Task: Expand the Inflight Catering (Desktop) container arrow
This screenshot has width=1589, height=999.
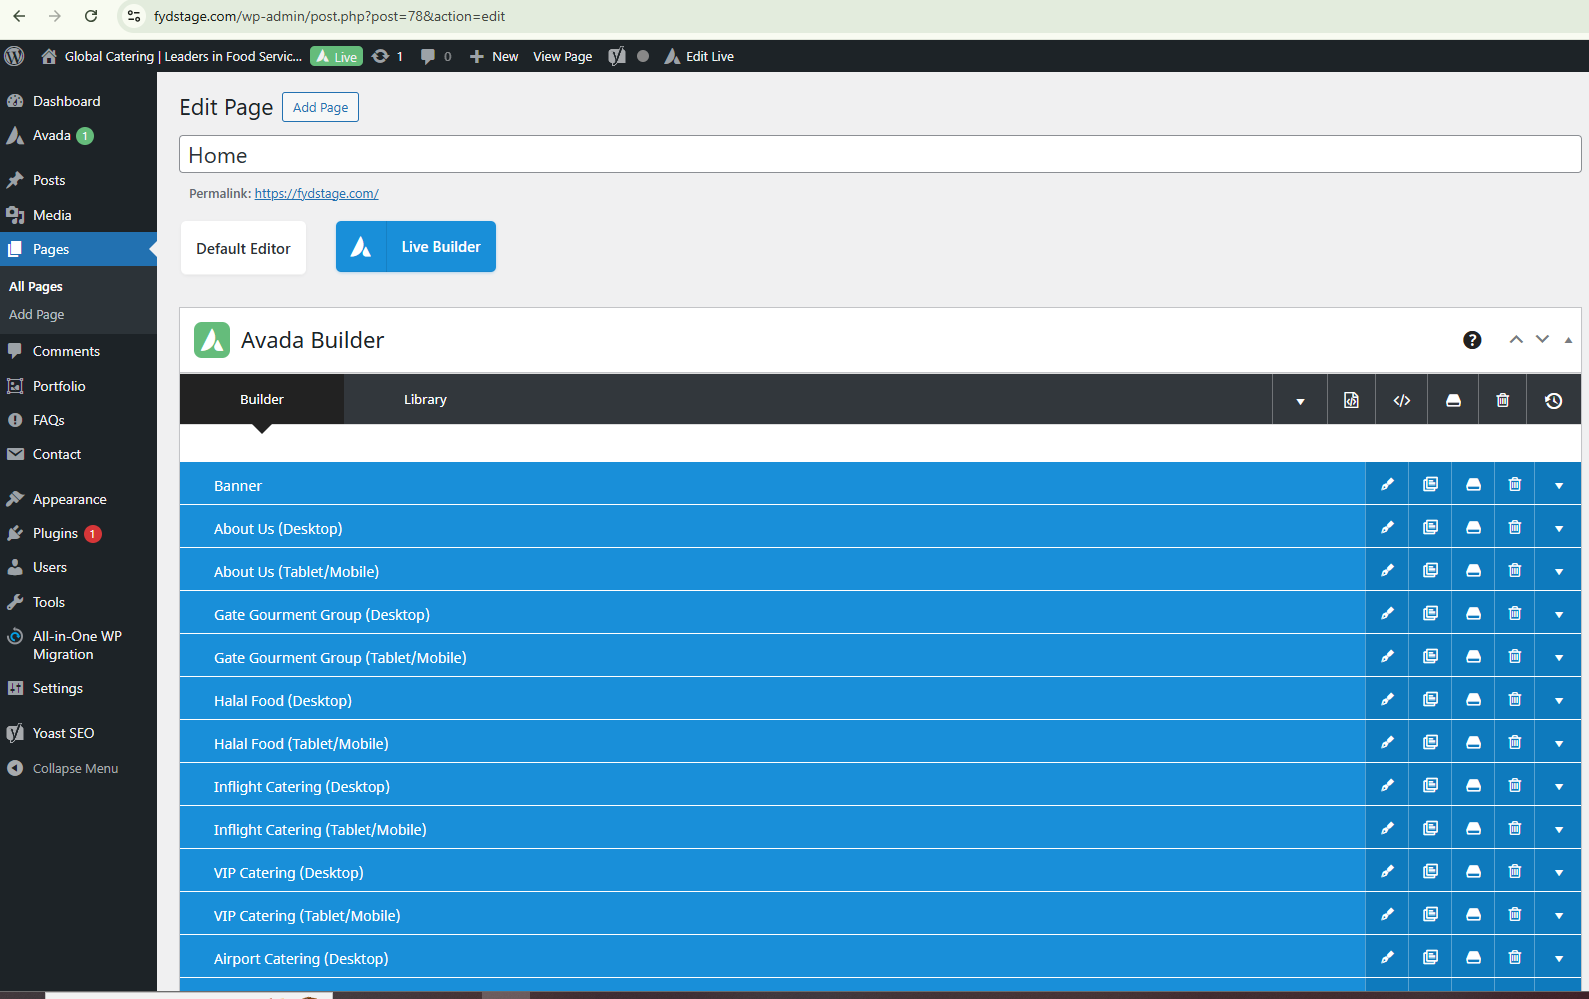Action: pos(1559,787)
